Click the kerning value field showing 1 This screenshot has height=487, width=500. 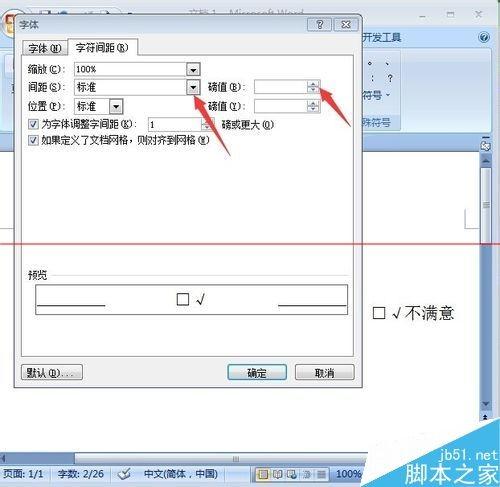click(x=175, y=125)
